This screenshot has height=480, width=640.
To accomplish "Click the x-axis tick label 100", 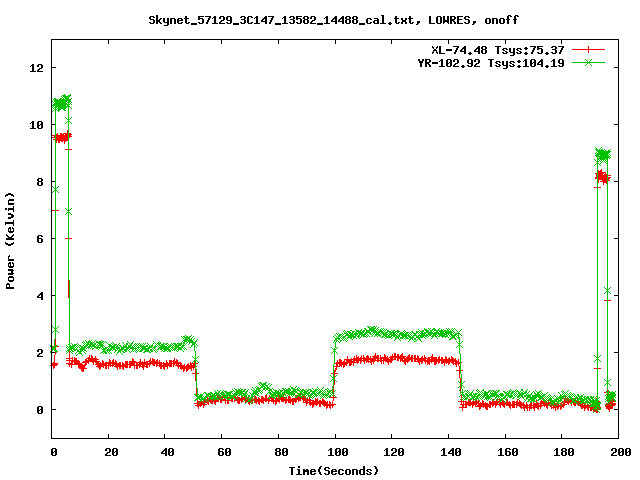I will tap(338, 452).
